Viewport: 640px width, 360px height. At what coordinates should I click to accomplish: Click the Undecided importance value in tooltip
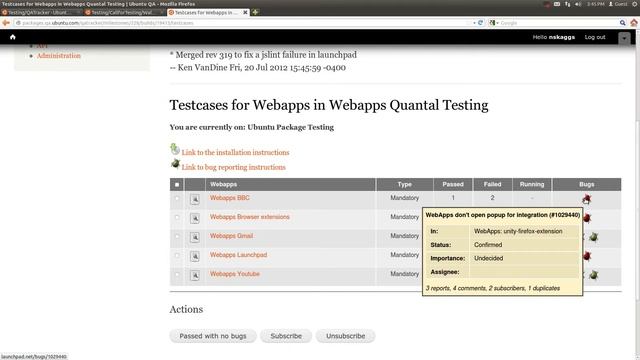point(489,258)
